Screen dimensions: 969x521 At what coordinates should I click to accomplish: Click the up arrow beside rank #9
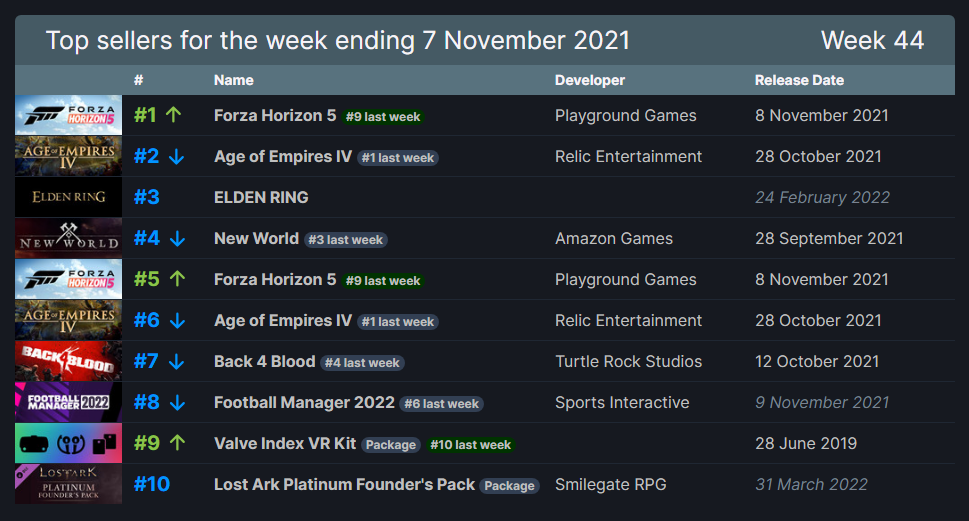(177, 443)
